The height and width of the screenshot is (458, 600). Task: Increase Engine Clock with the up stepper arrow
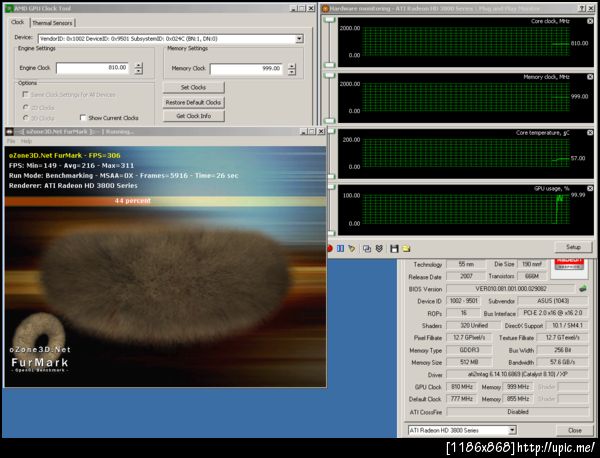pyautogui.click(x=139, y=65)
